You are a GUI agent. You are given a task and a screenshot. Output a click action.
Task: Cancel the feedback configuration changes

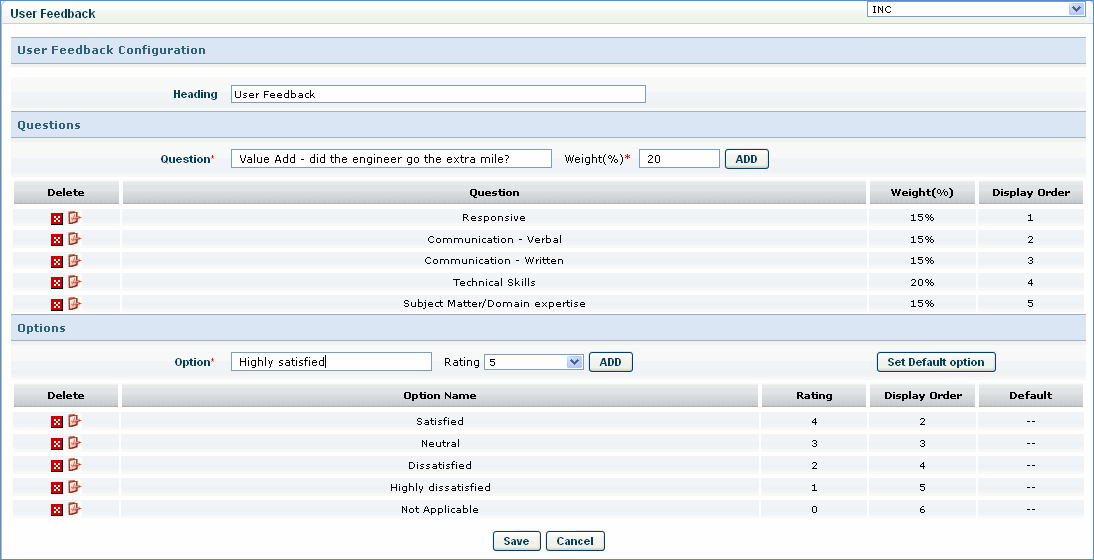tap(575, 541)
